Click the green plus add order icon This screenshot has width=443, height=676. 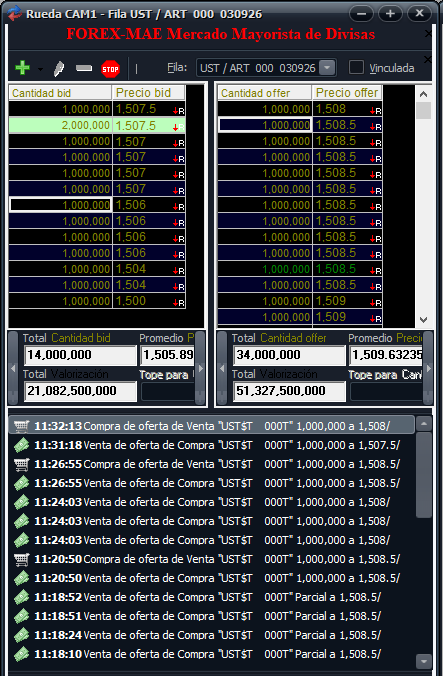22,68
